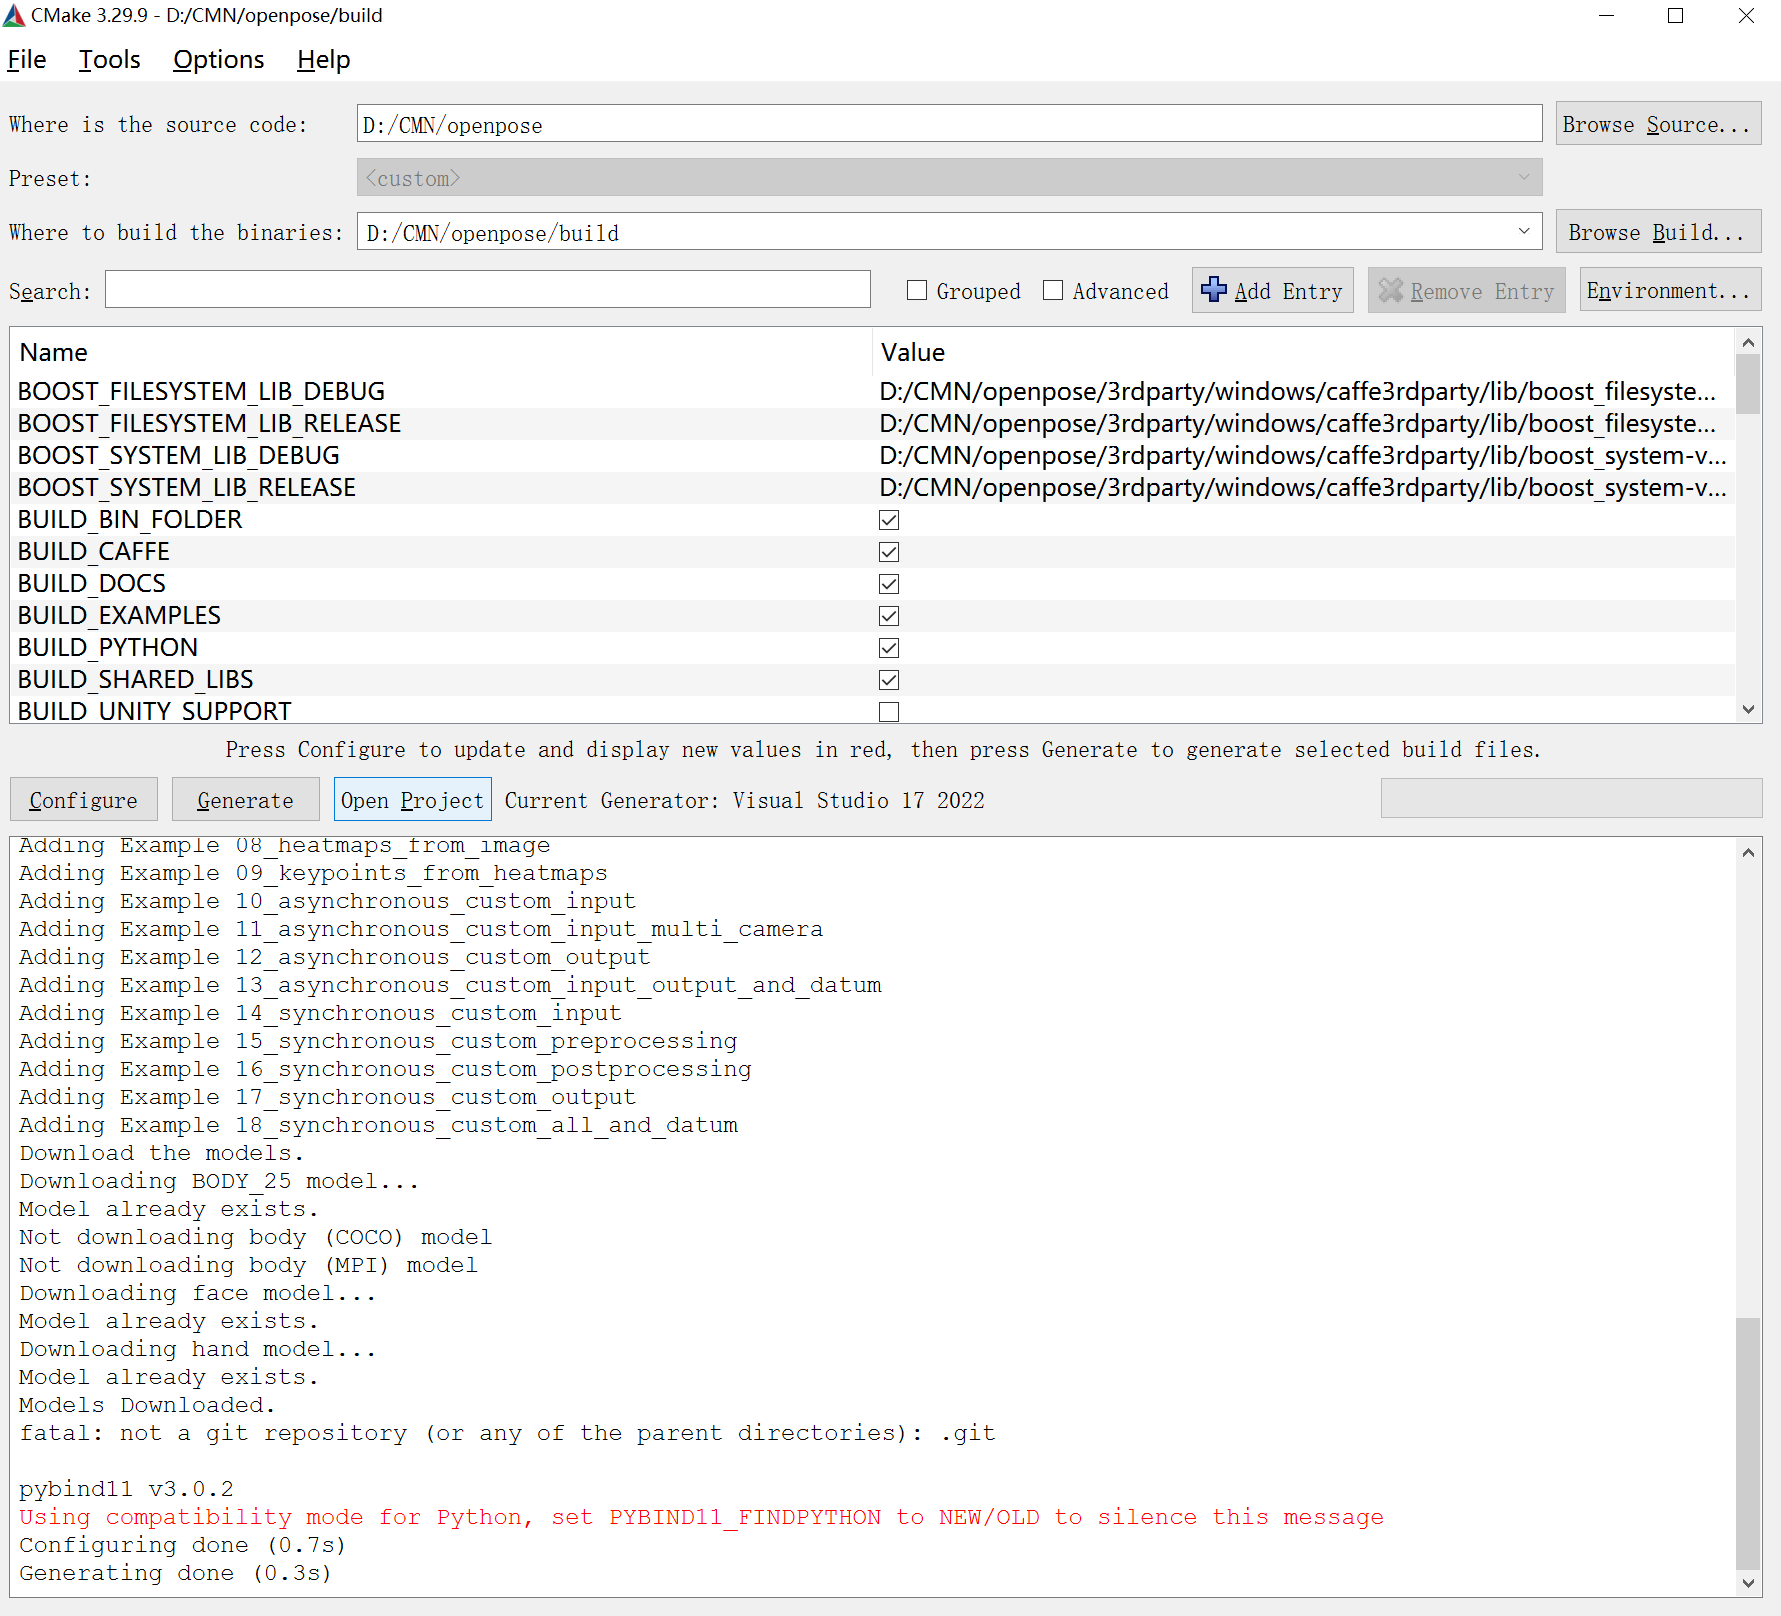Open the Tools menu
1781x1616 pixels.
tap(109, 59)
